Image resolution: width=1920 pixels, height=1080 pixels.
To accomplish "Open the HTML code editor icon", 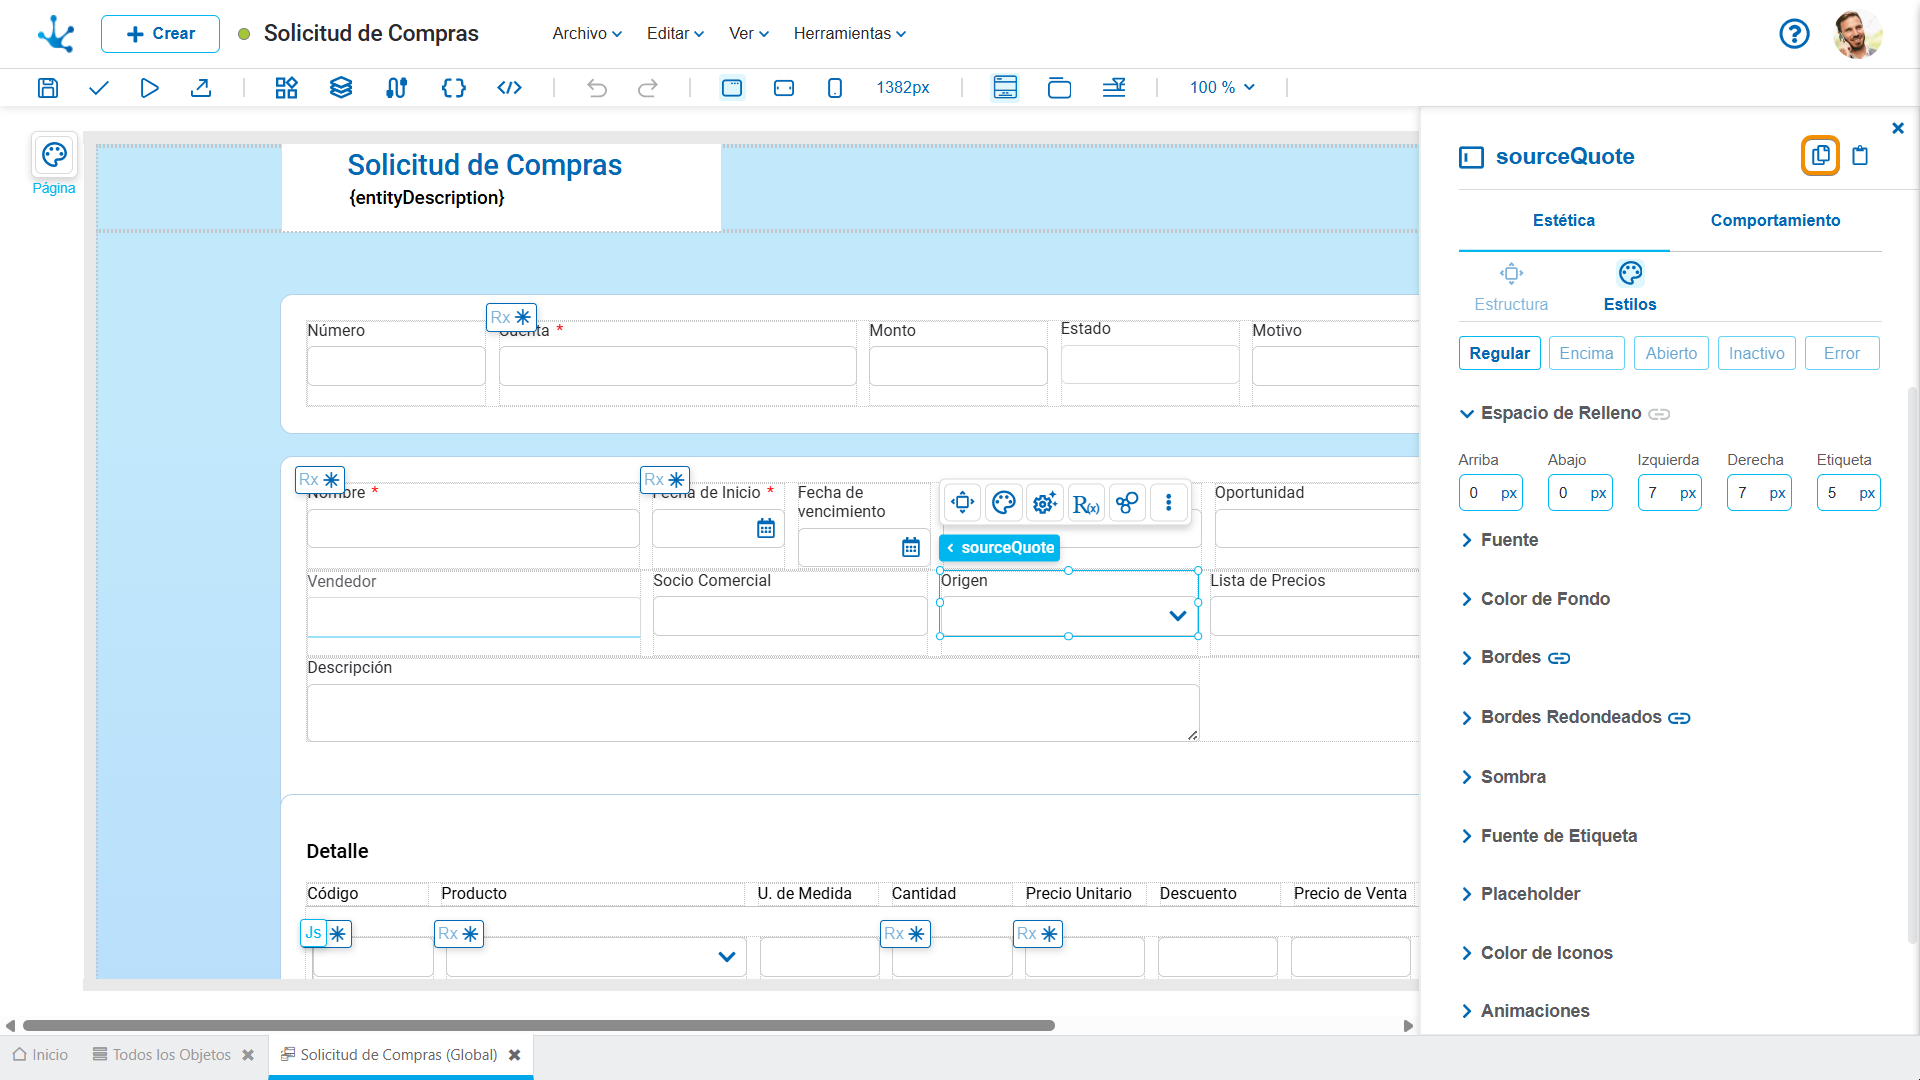I will (509, 88).
